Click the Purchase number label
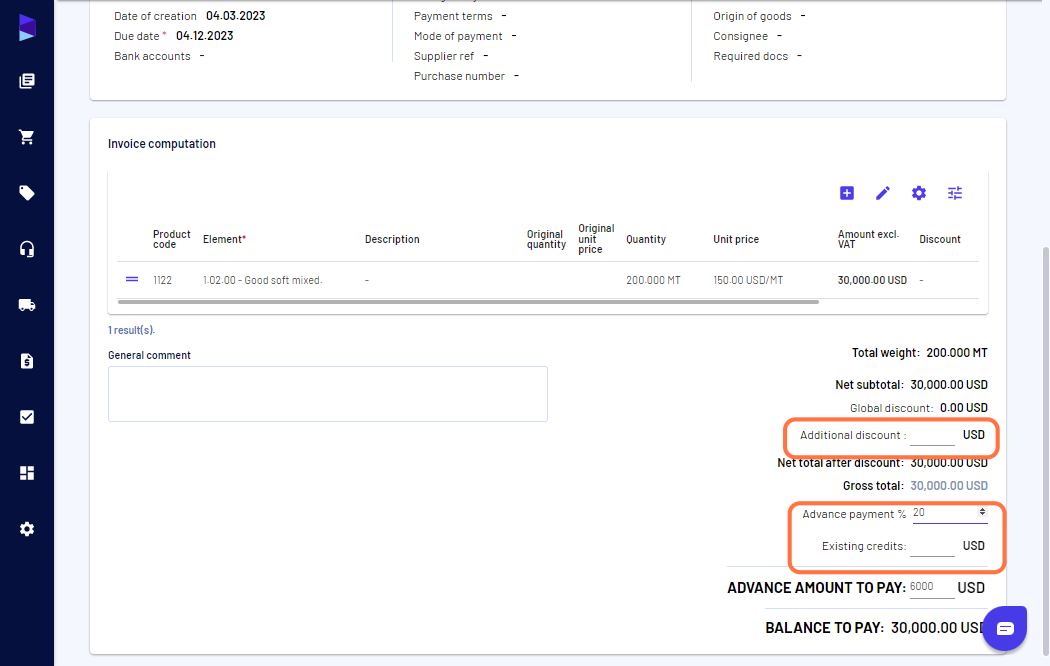The image size is (1050, 666). (x=459, y=76)
